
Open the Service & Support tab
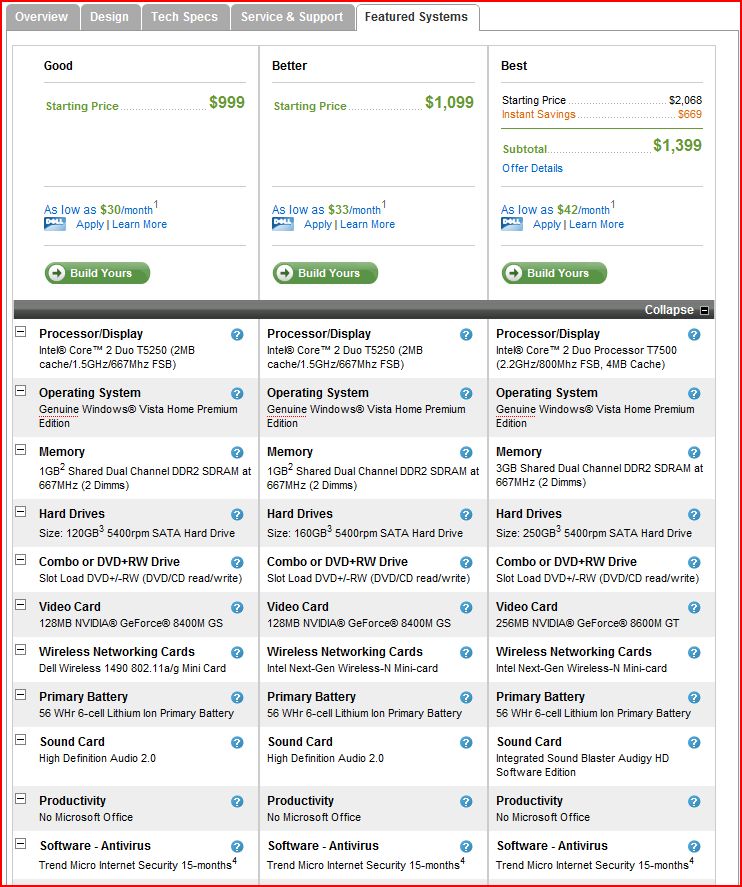click(x=292, y=17)
